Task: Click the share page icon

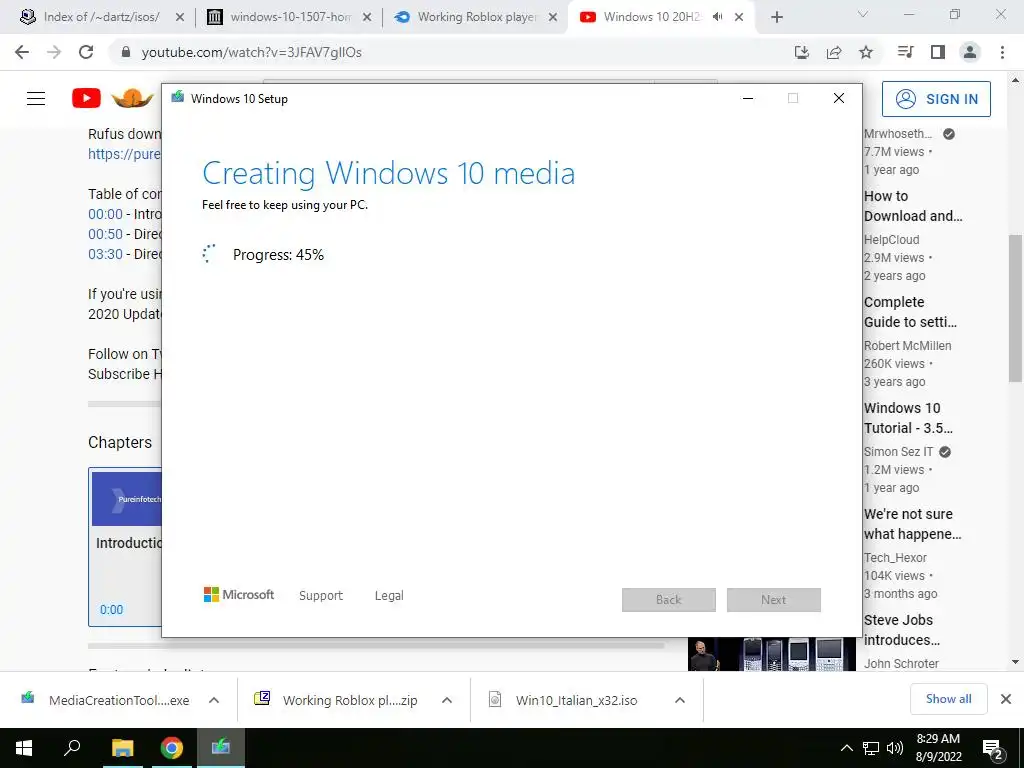Action: point(834,52)
